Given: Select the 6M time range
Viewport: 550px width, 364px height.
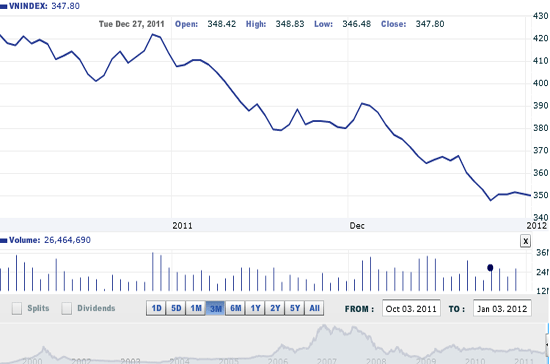Looking at the screenshot, I should tap(235, 308).
